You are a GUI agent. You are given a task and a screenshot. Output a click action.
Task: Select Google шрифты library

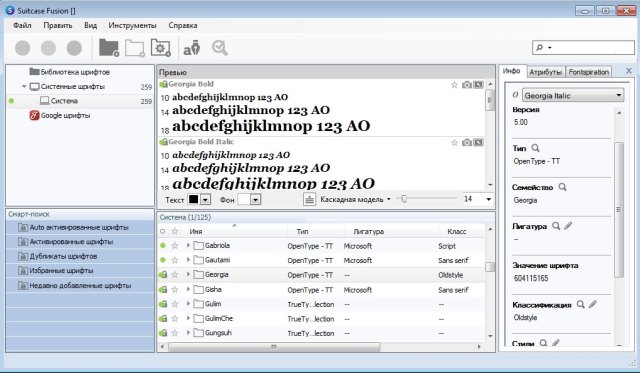point(65,115)
